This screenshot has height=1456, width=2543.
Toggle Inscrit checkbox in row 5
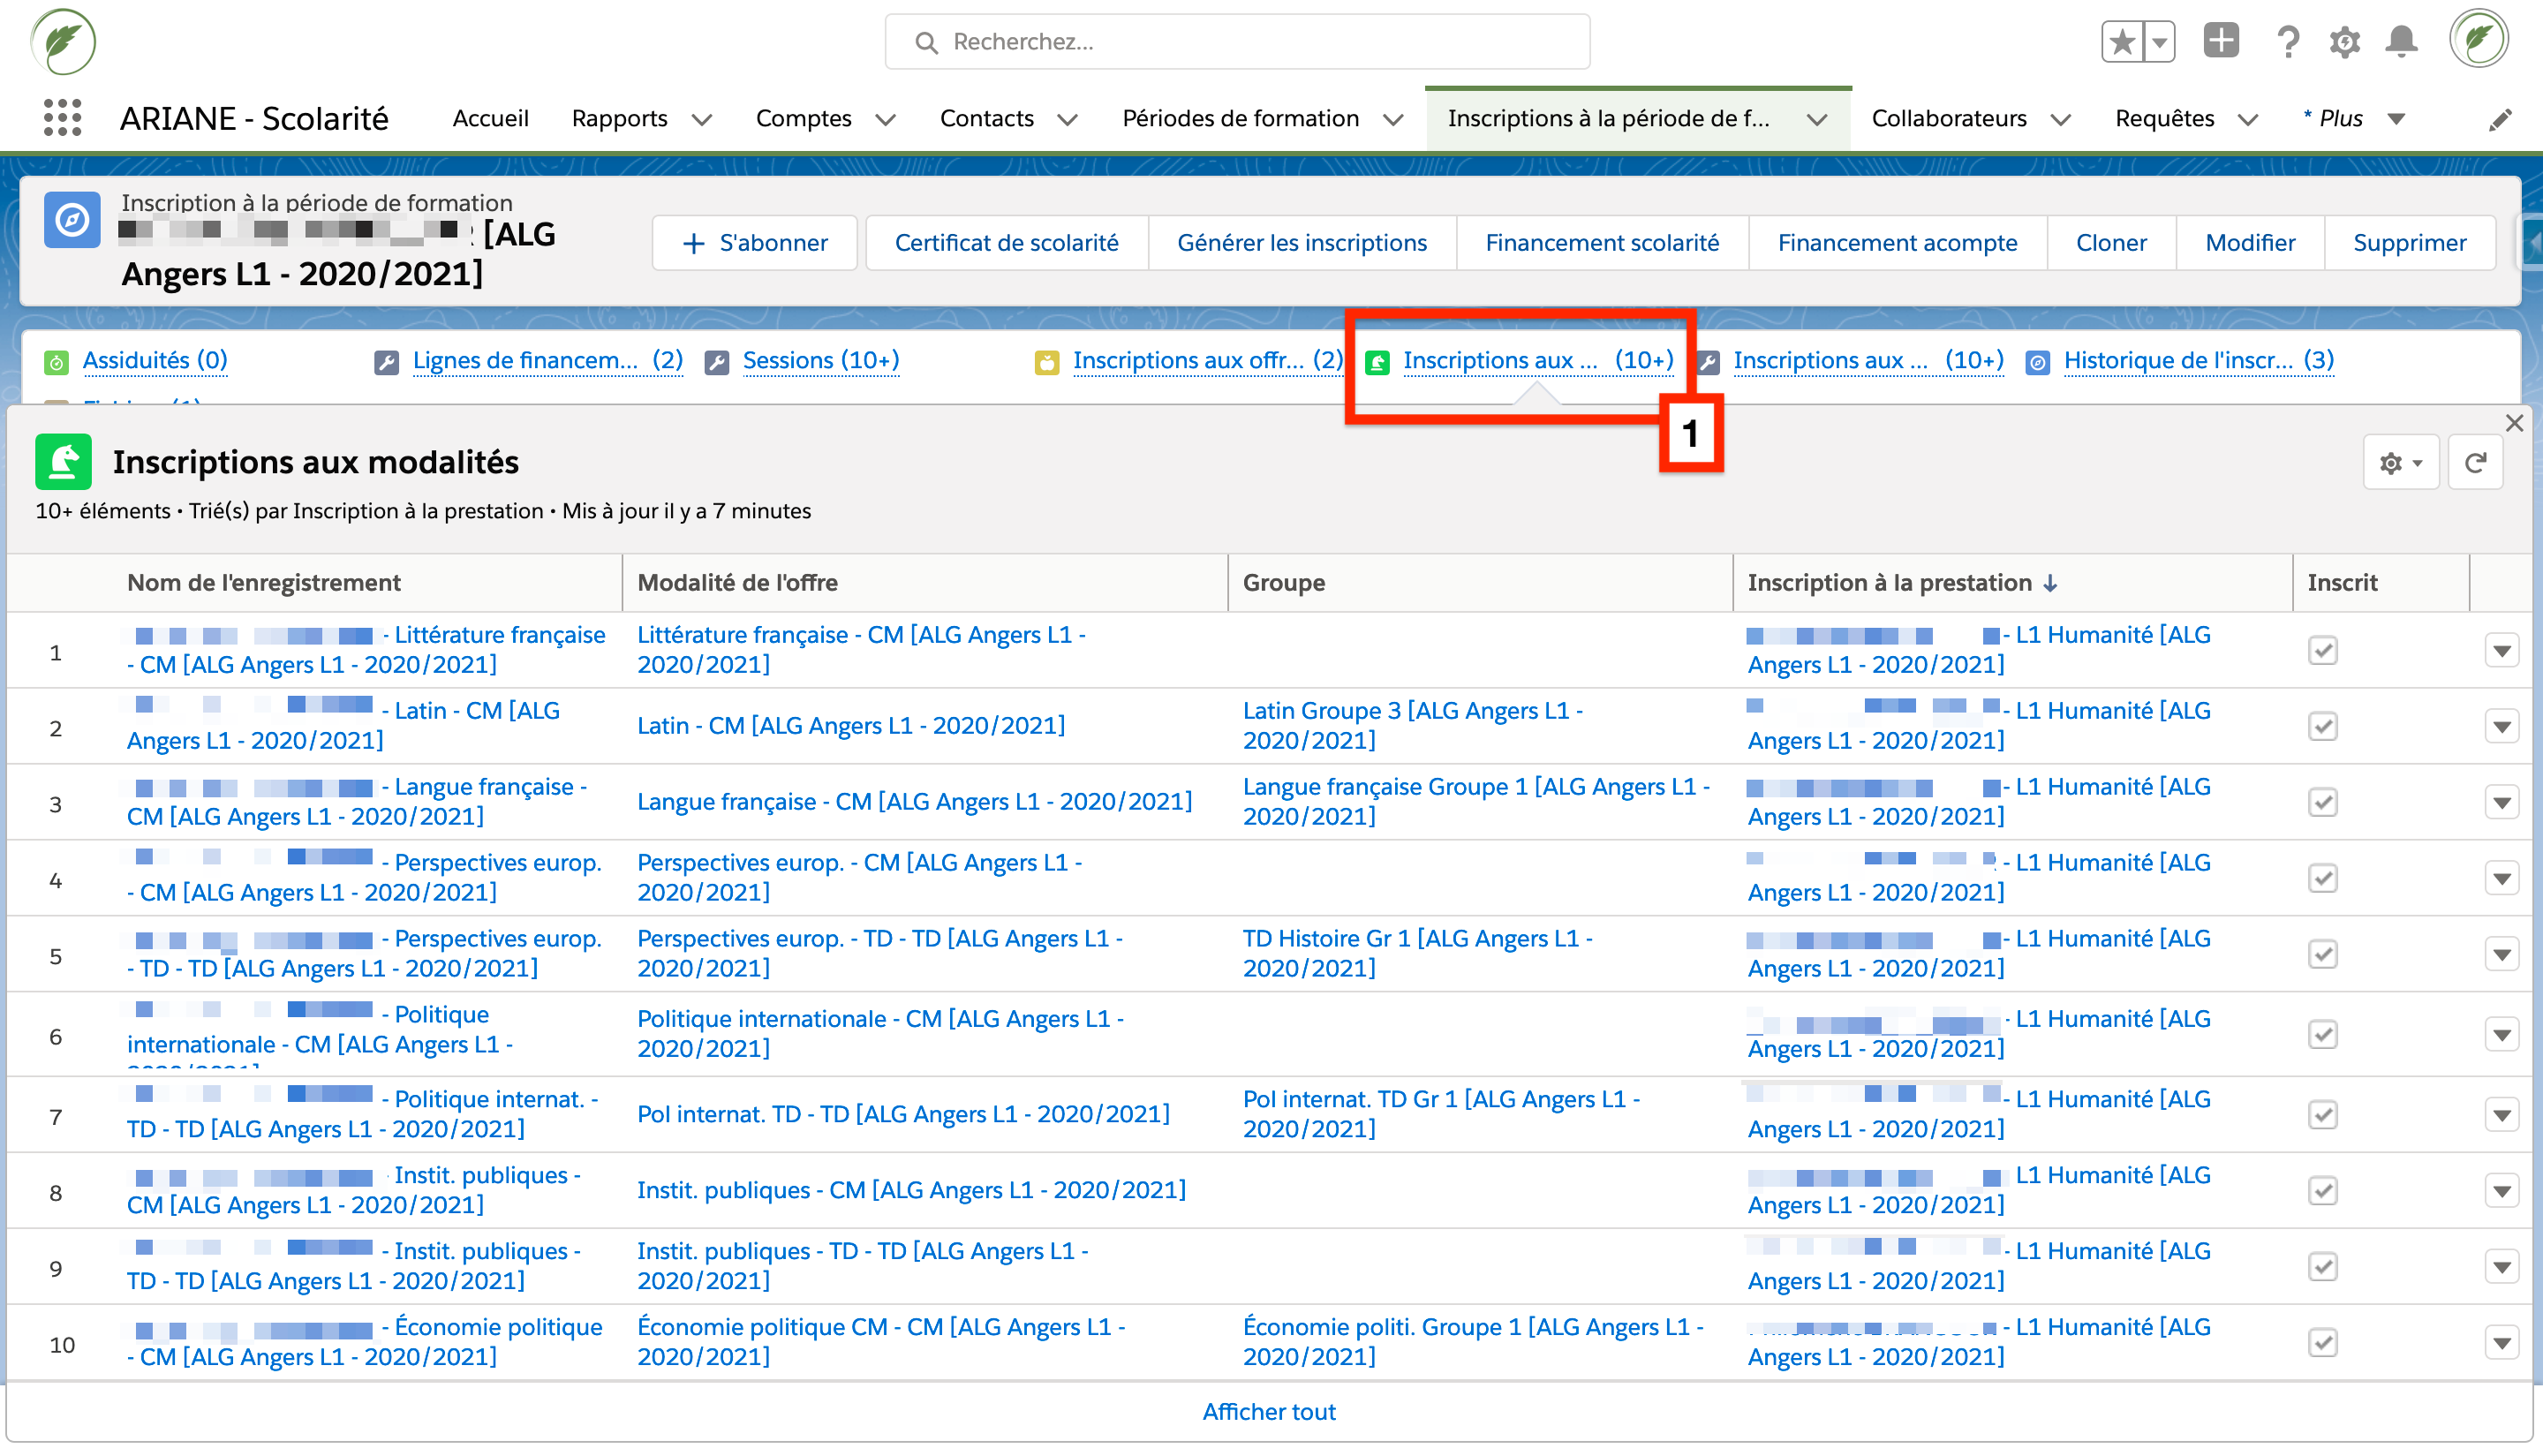coord(2322,954)
